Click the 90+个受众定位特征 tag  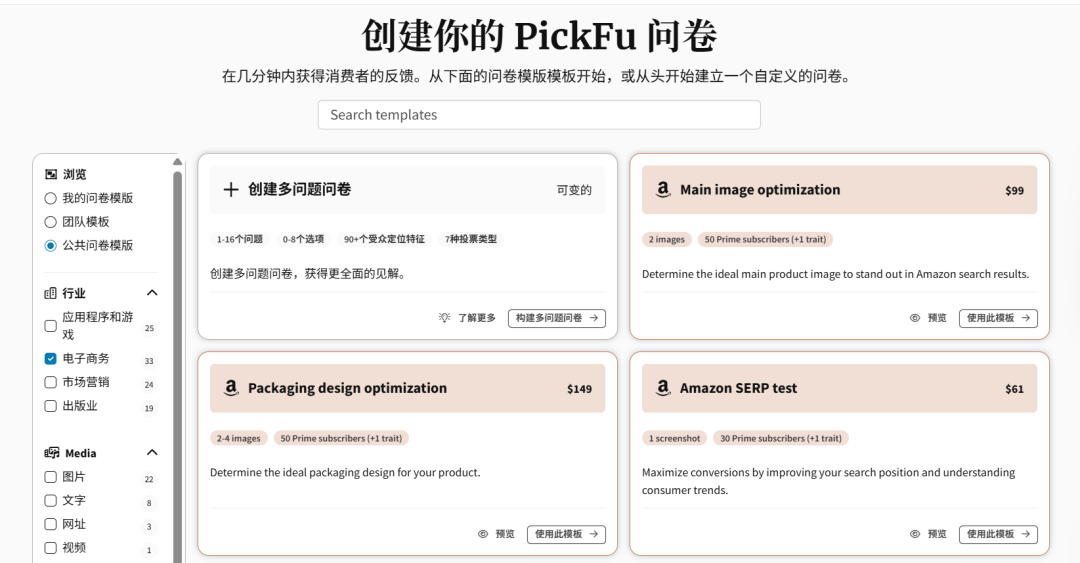click(x=384, y=239)
